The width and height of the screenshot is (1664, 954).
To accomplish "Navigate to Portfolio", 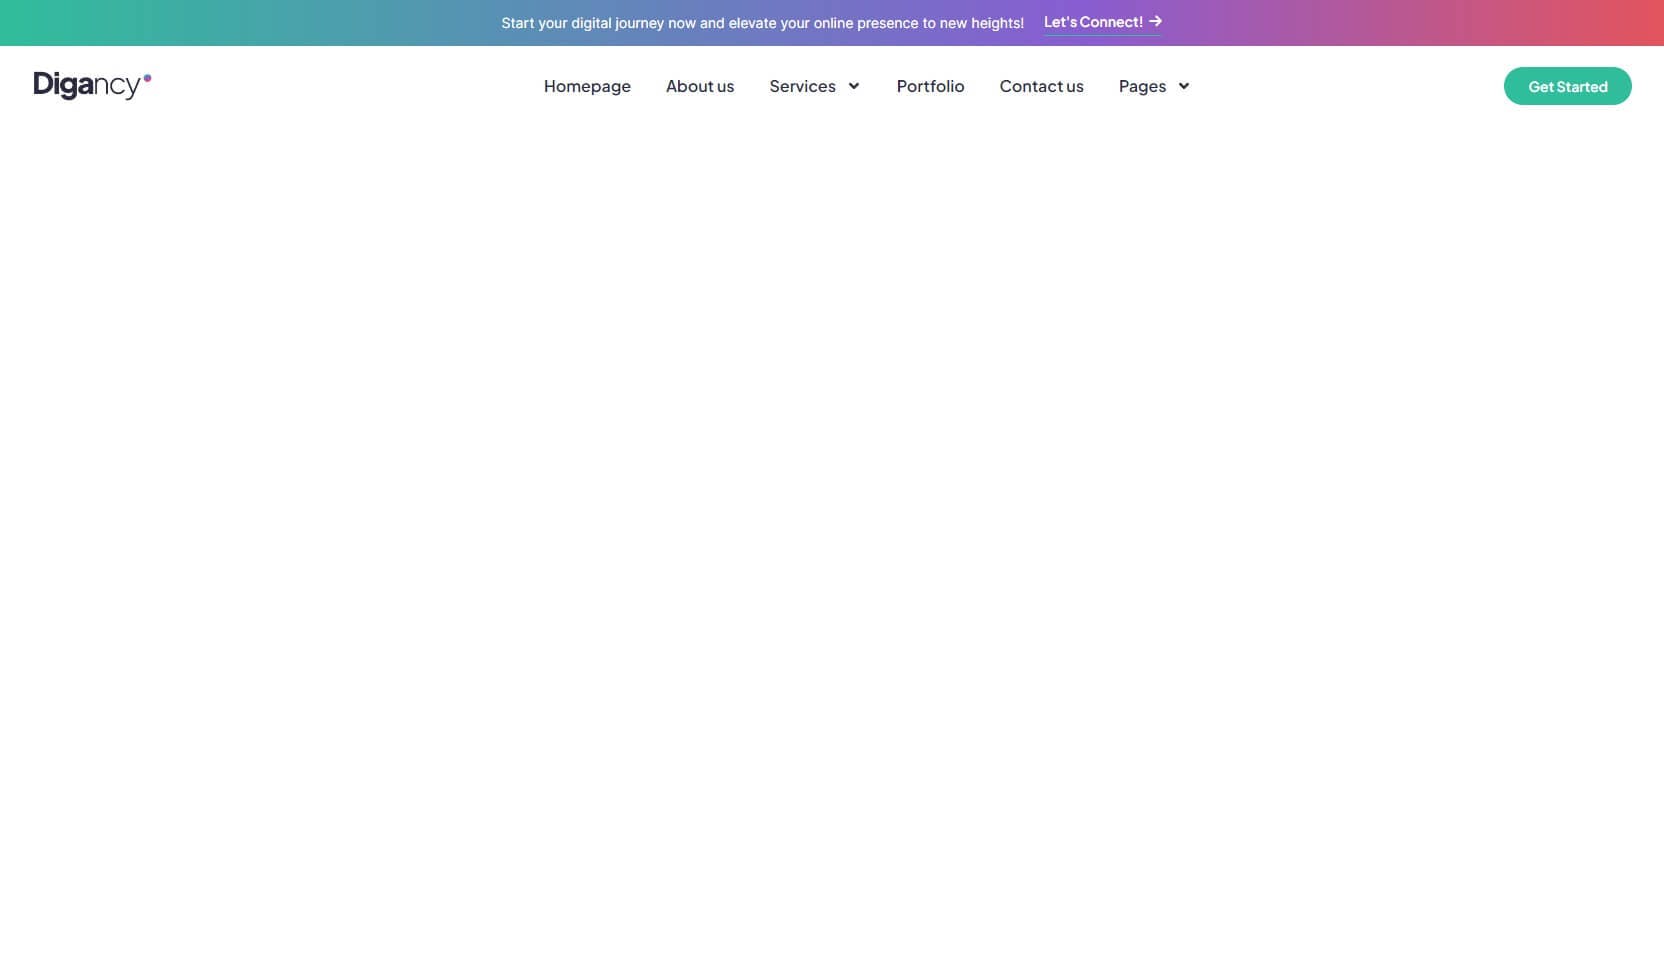I will click(x=930, y=86).
